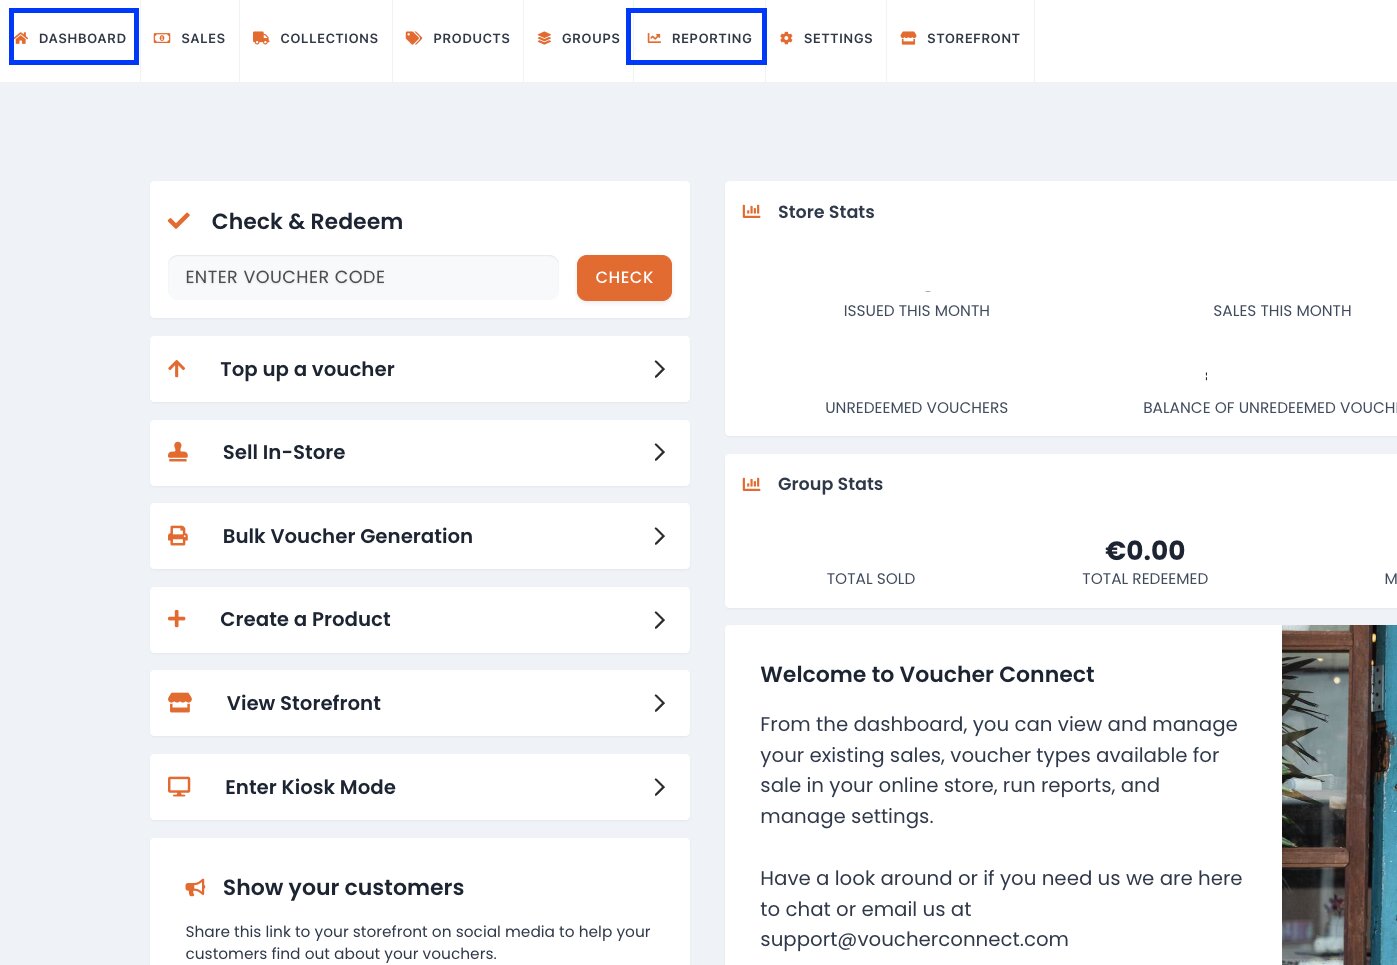
Task: Open the Collections menu item
Action: click(315, 38)
